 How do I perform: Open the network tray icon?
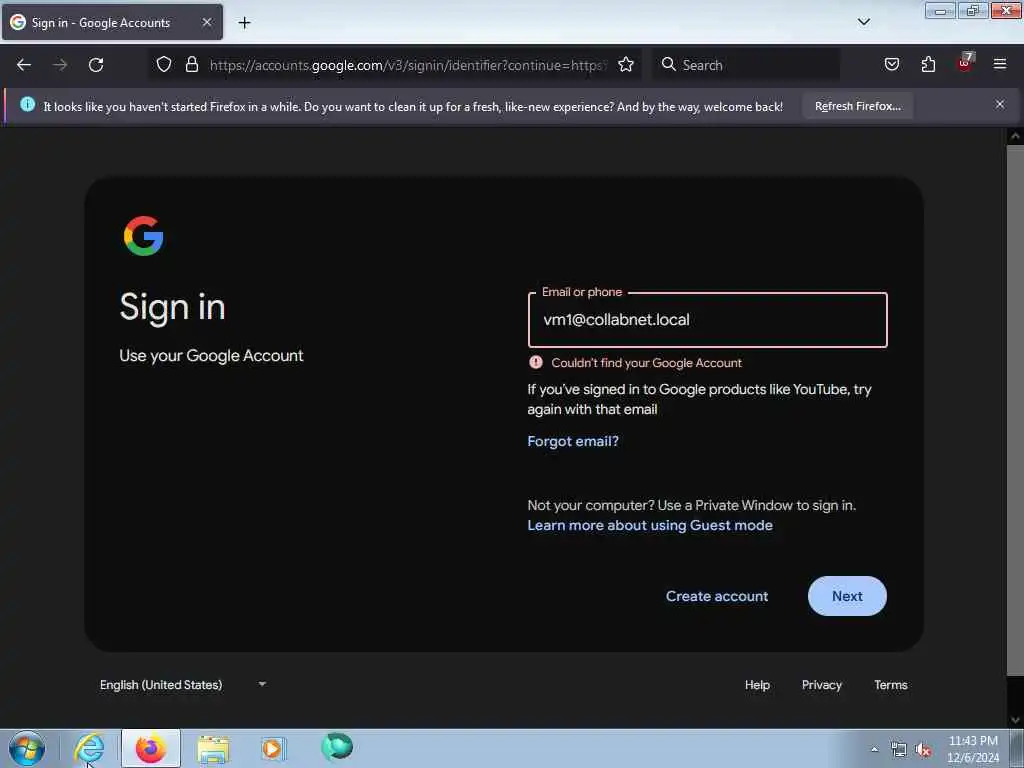point(899,750)
